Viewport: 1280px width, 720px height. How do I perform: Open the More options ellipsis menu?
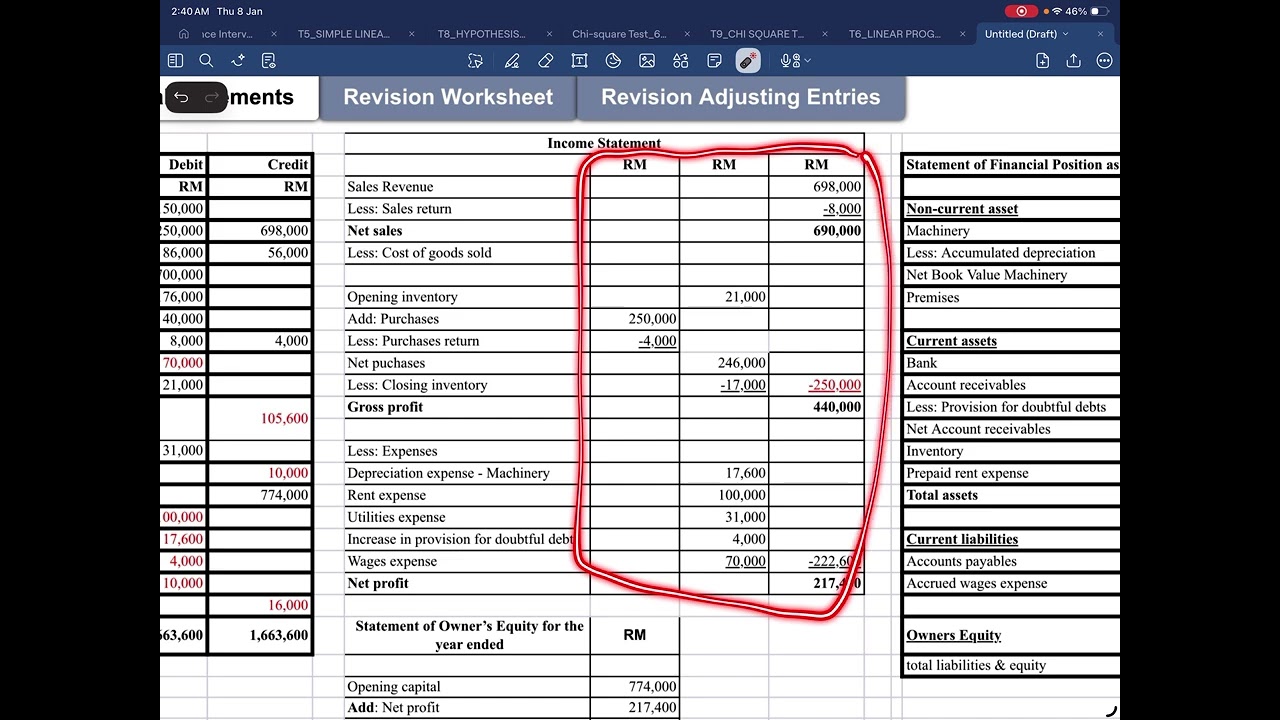tap(1104, 61)
